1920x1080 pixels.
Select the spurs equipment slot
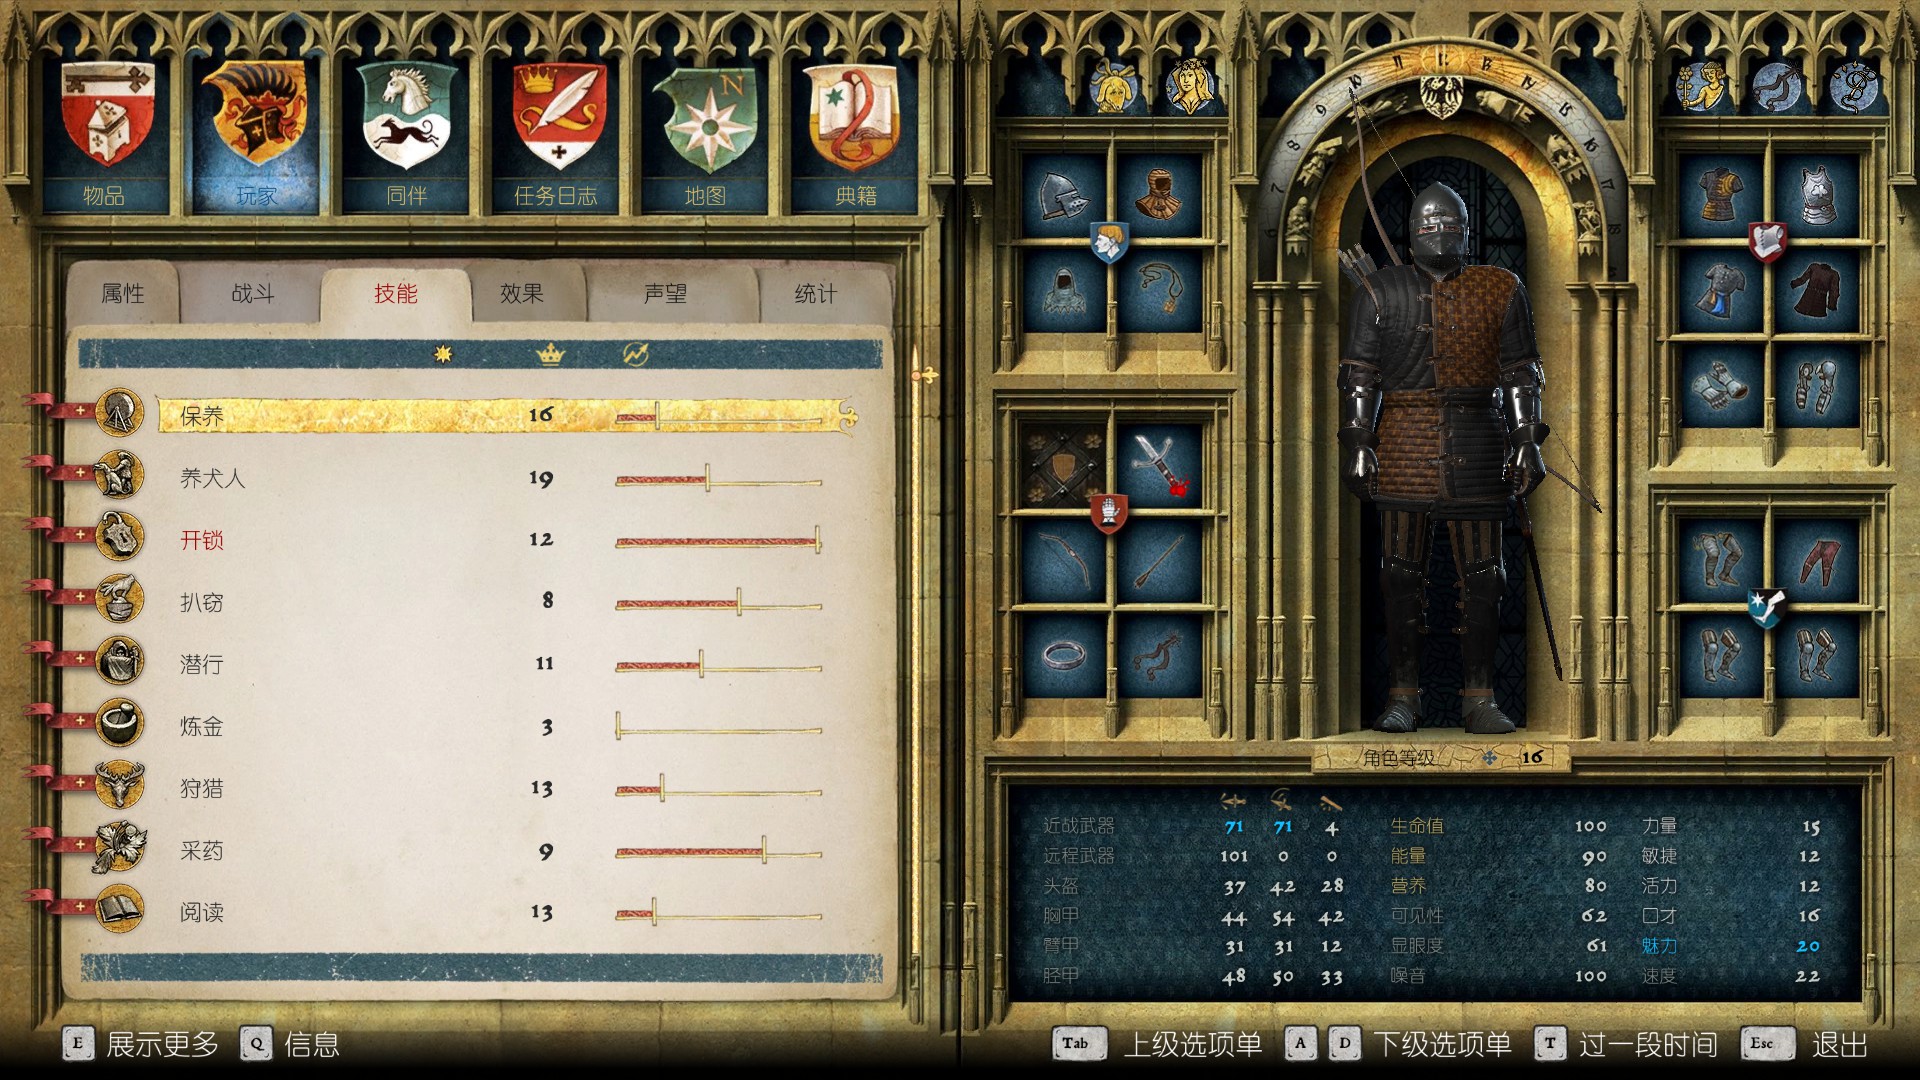[x=1159, y=657]
